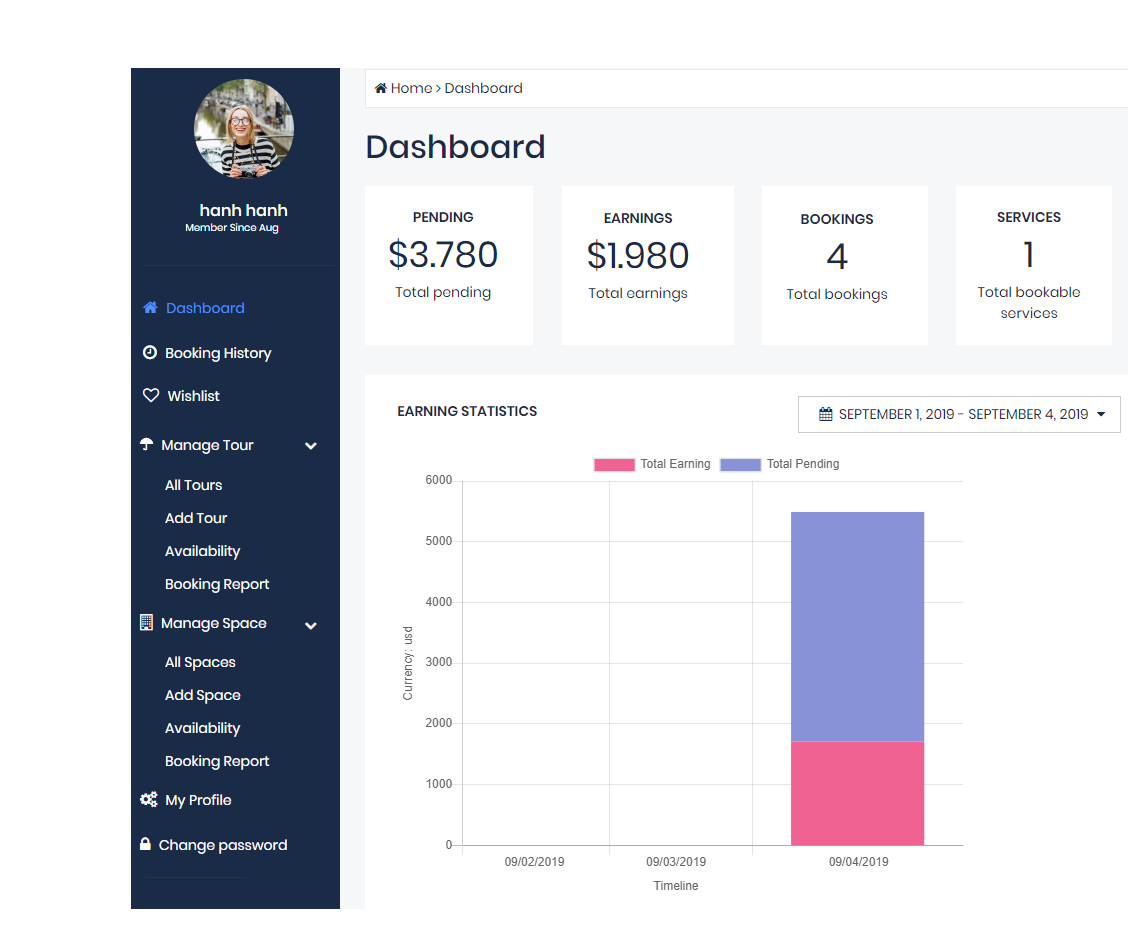Click the Change password lock icon
This screenshot has height=942, width=1128.
146,844
